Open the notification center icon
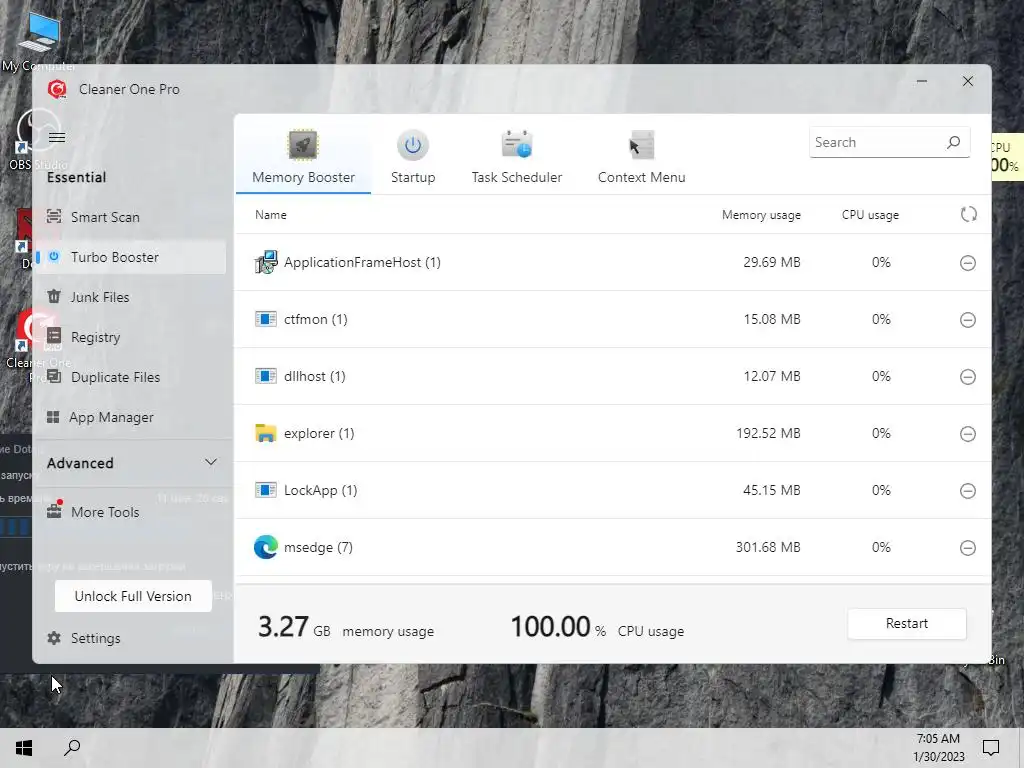1024x768 pixels. pyautogui.click(x=991, y=748)
